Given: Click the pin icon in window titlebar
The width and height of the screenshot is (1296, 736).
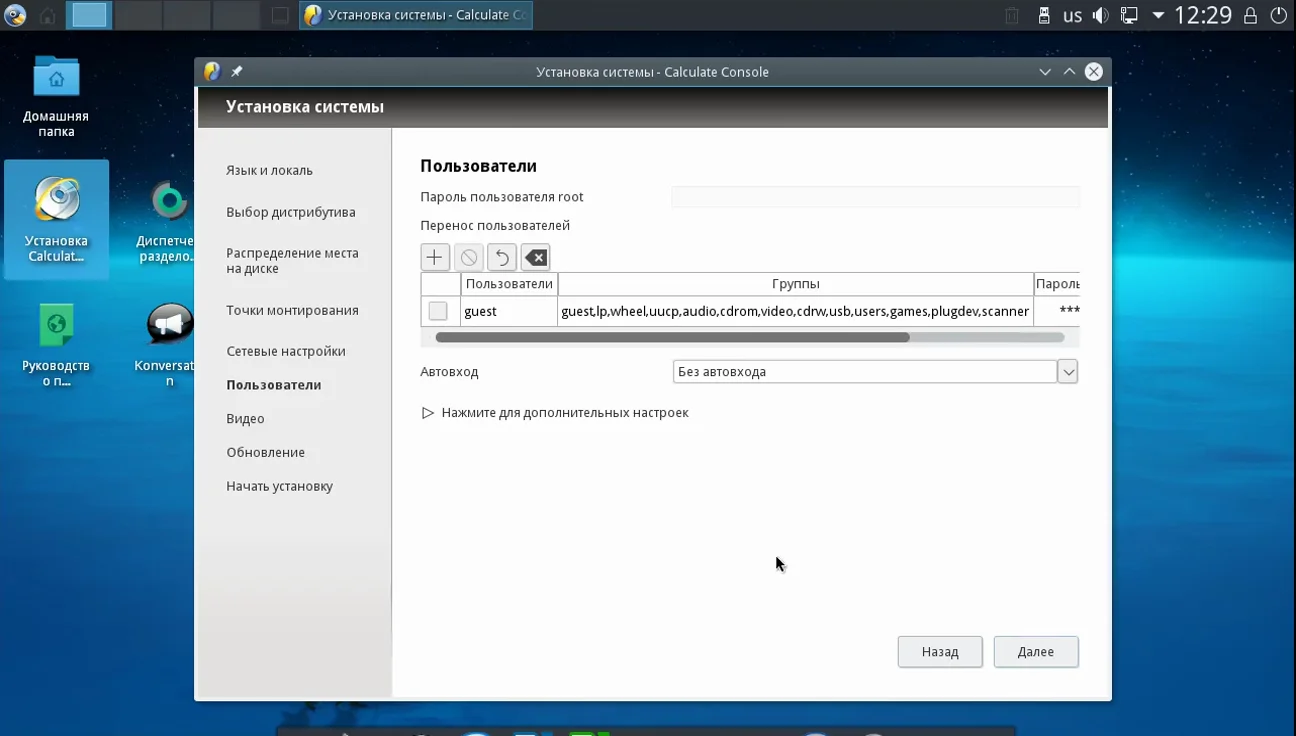Looking at the screenshot, I should pyautogui.click(x=237, y=71).
